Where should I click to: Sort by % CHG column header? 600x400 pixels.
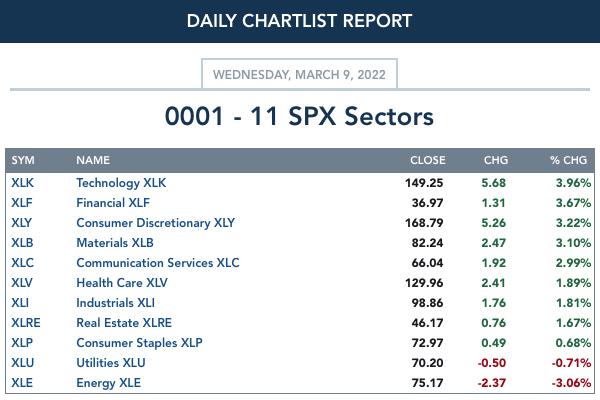point(568,160)
